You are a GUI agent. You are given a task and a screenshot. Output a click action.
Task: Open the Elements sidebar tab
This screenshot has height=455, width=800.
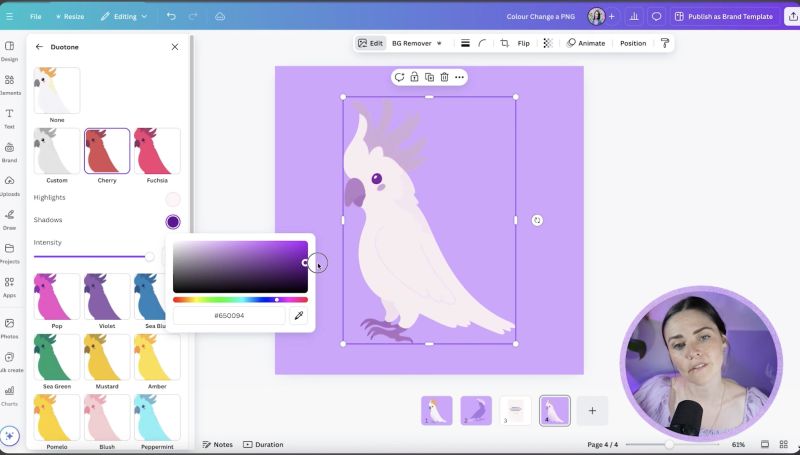(x=9, y=85)
